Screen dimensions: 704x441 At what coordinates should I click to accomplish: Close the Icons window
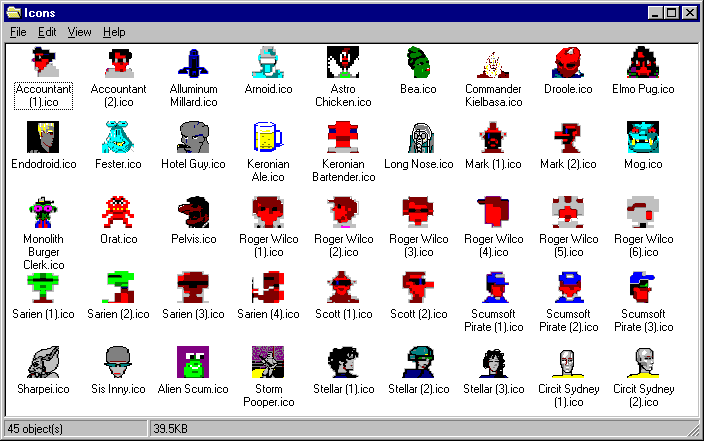[689, 13]
